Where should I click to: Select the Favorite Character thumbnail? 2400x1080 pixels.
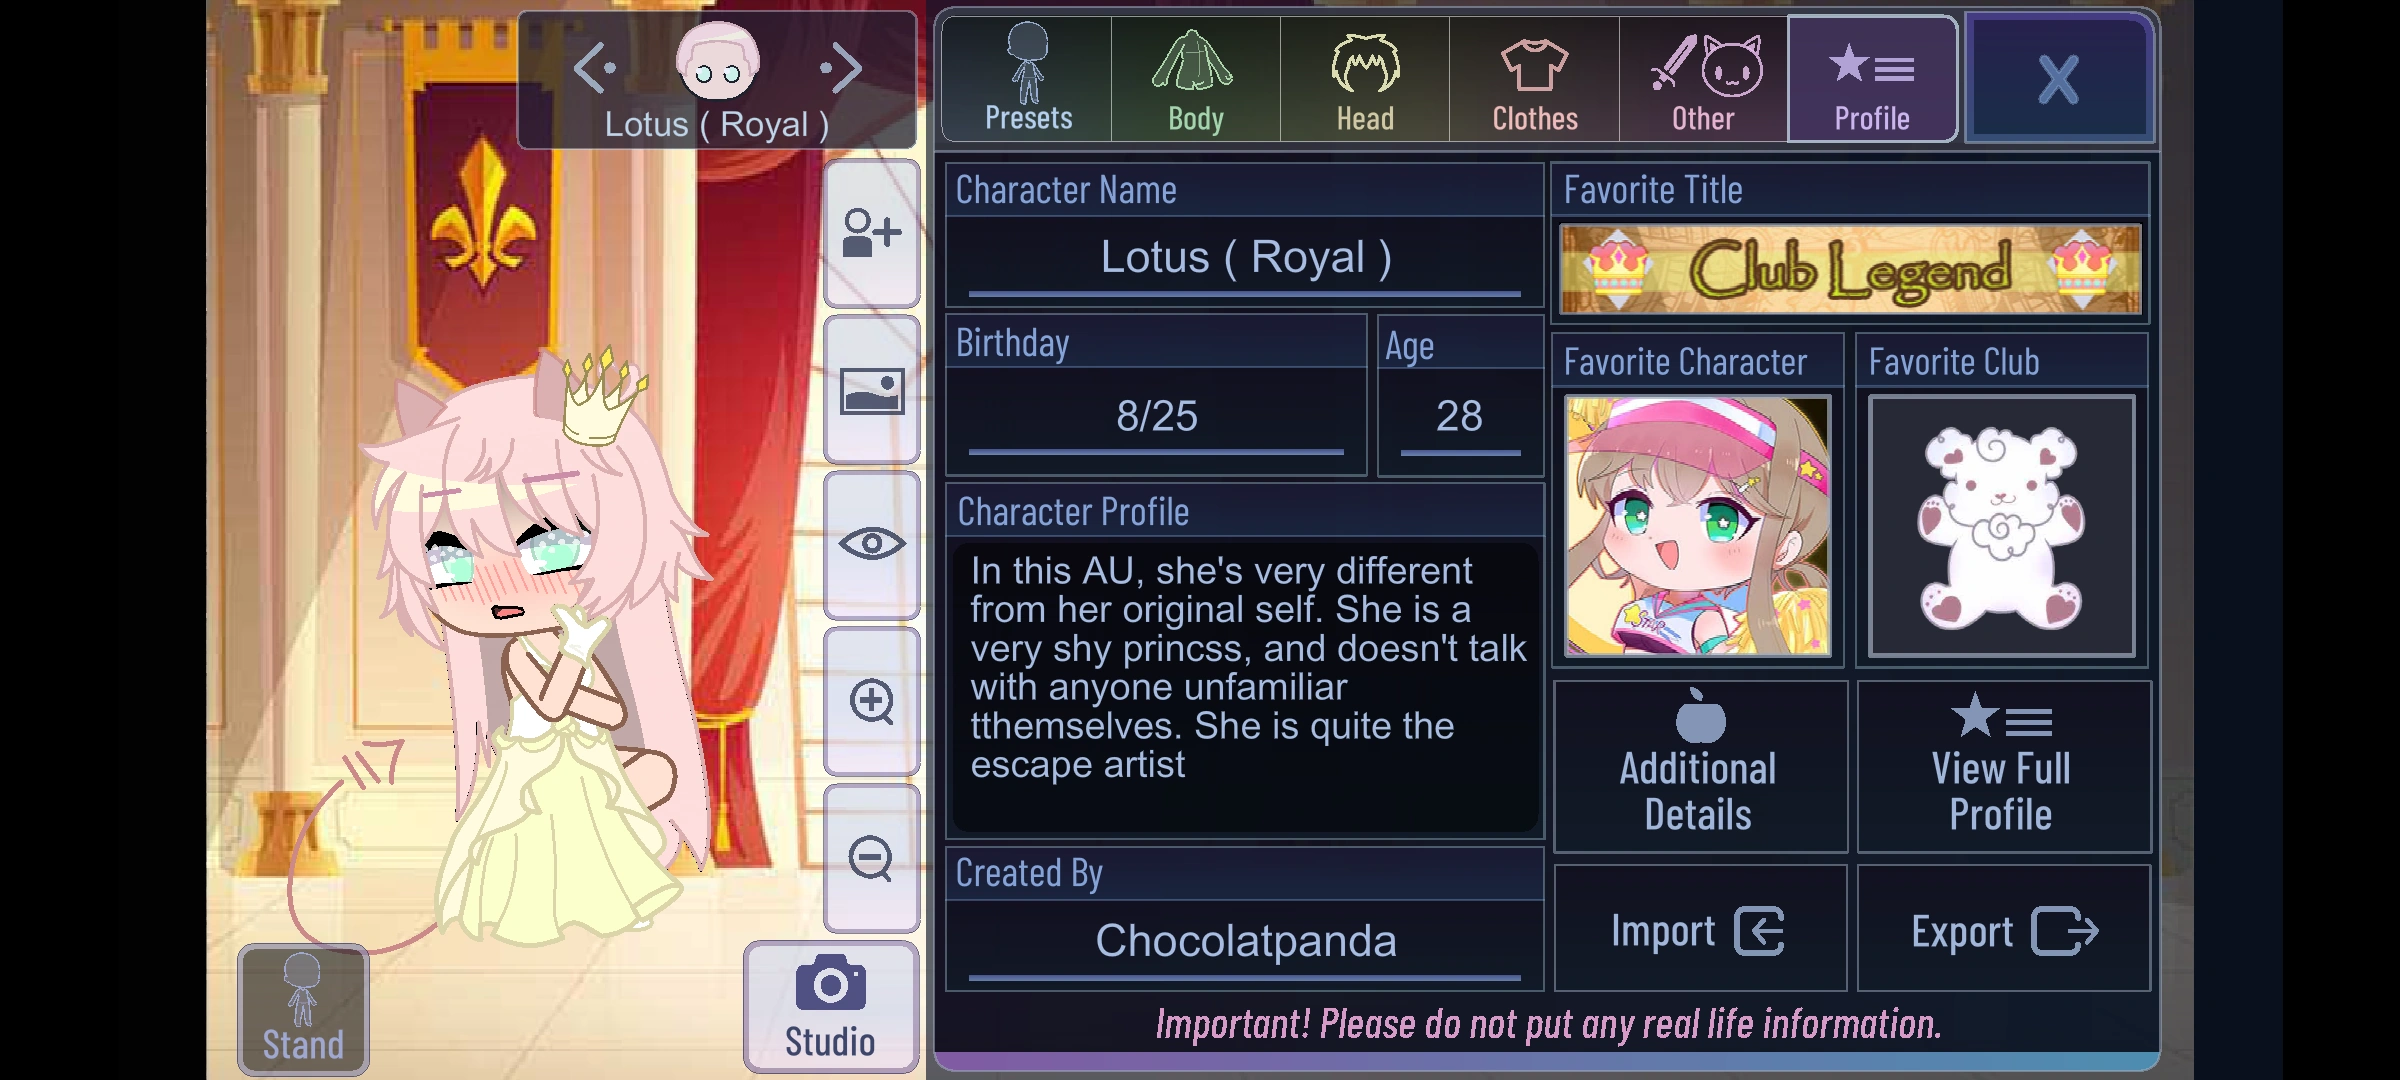[1698, 526]
